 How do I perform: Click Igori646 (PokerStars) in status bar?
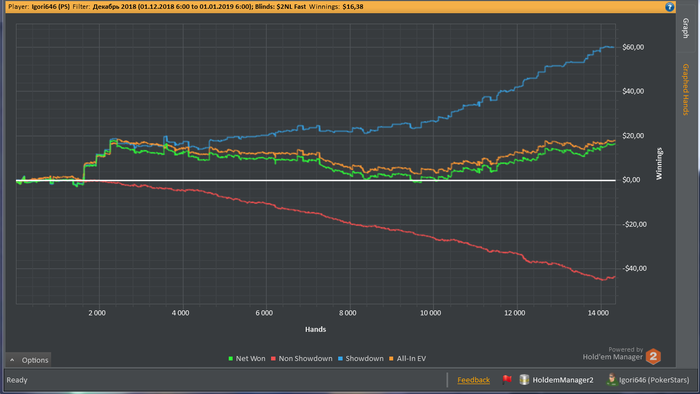click(654, 380)
